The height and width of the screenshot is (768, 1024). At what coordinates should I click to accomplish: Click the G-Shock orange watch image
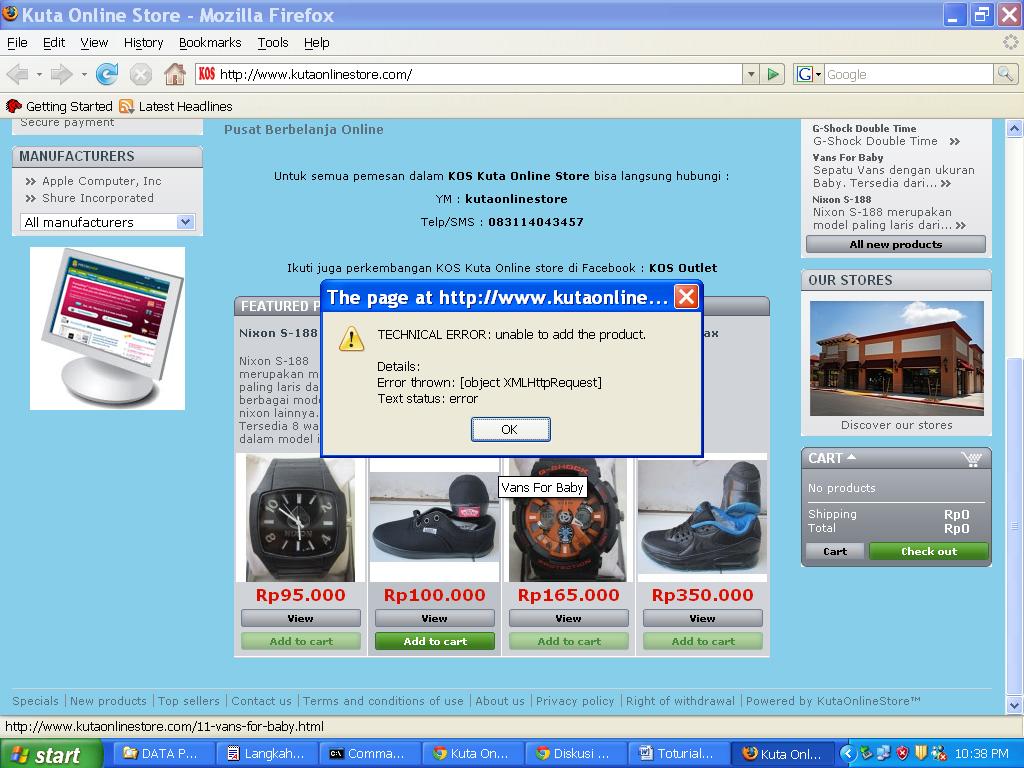coord(568,520)
